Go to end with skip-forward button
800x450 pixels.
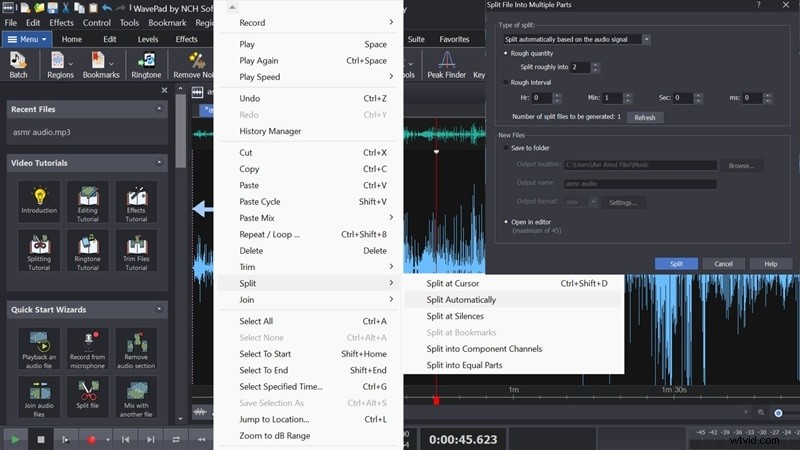(x=151, y=439)
